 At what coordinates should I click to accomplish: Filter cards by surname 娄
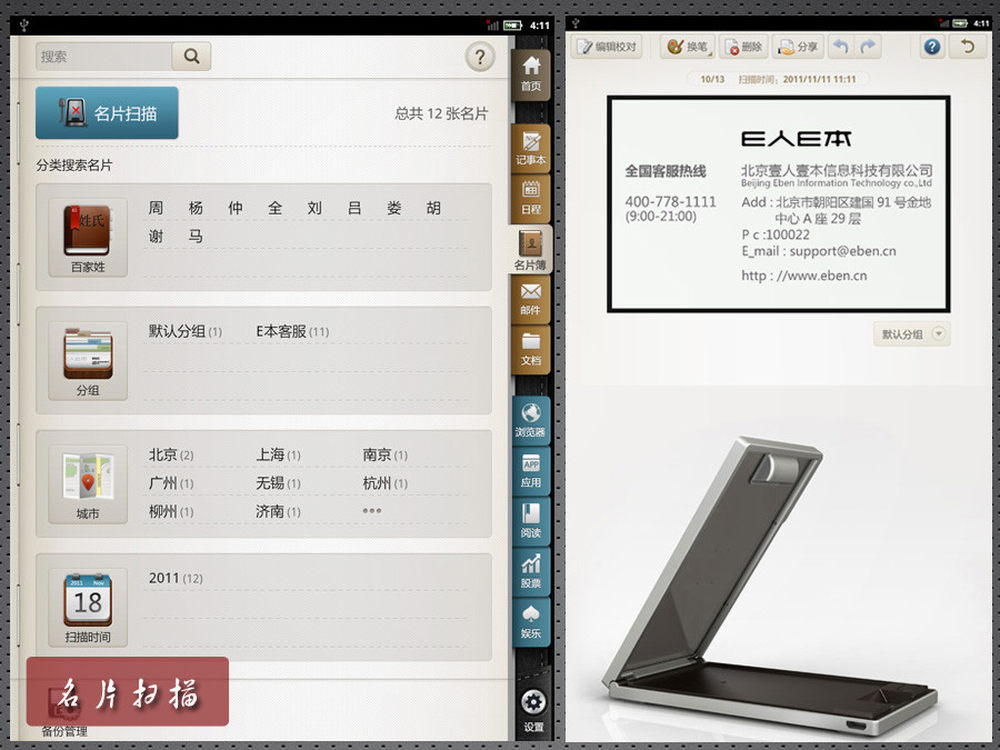pos(394,208)
